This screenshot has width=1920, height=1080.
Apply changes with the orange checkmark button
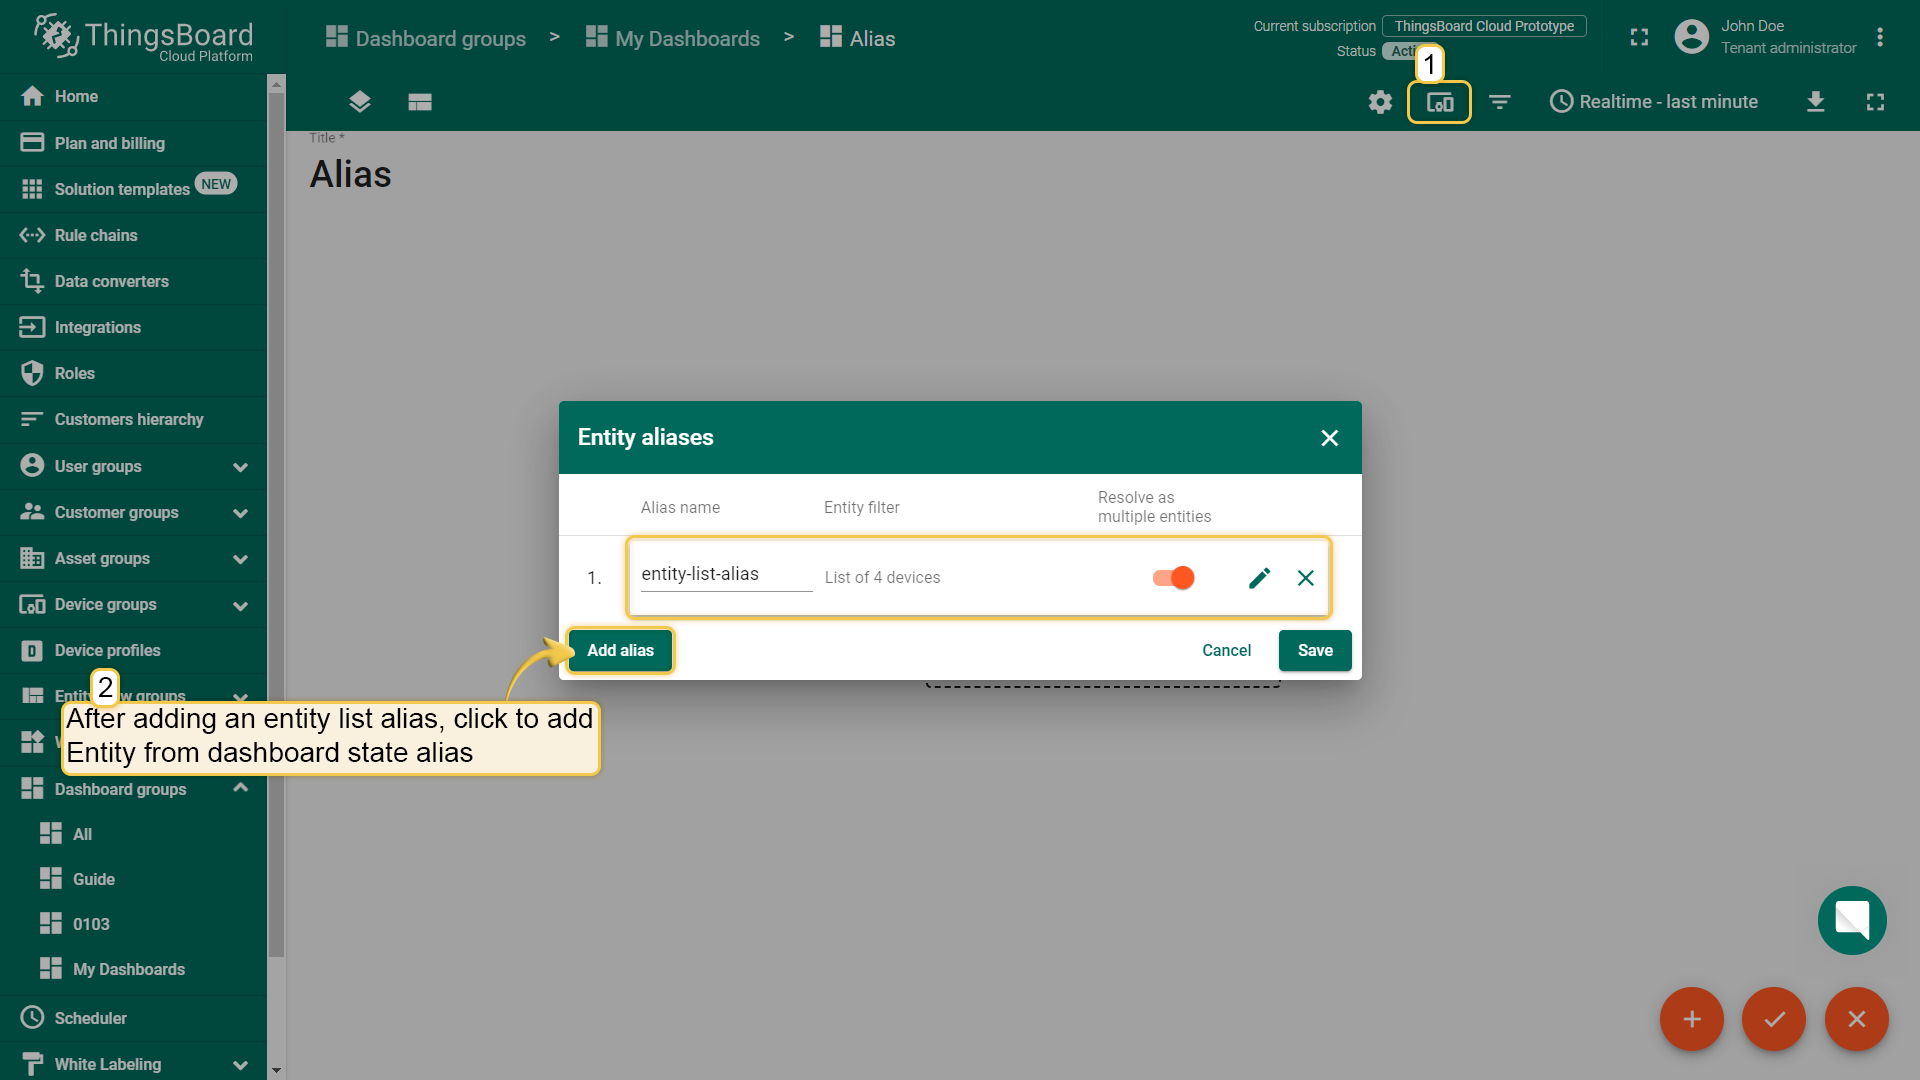1774,1019
